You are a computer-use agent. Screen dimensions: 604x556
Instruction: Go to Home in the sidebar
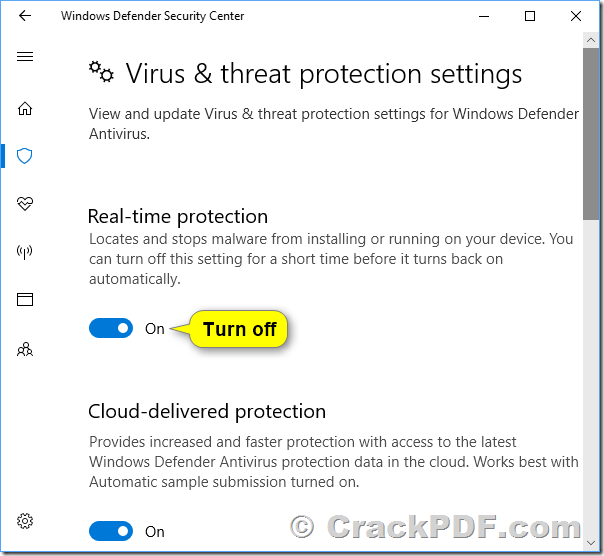(25, 108)
